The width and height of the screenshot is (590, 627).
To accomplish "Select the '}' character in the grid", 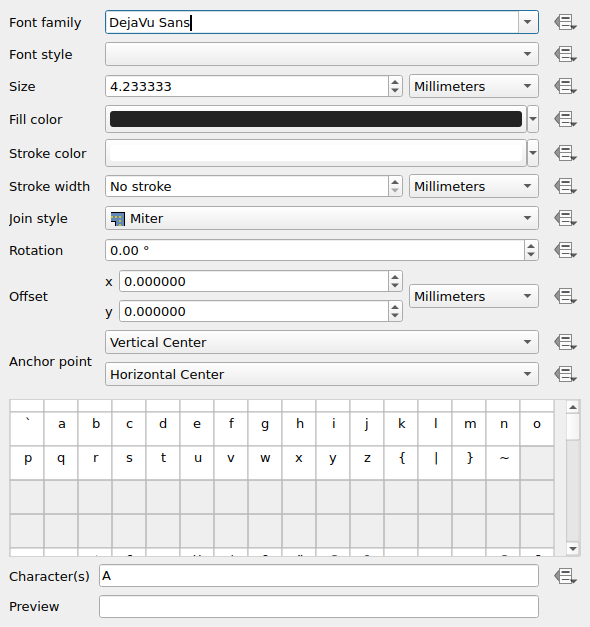I will click(x=469, y=462).
